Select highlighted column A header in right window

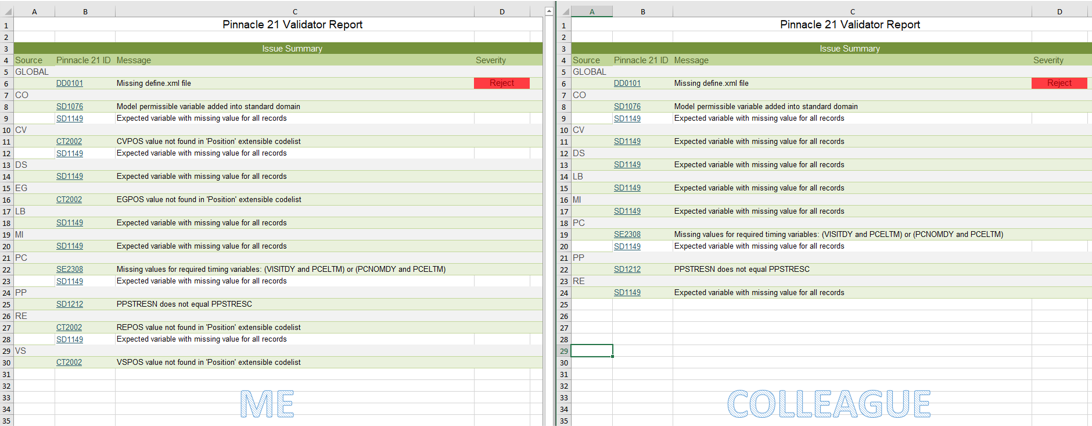coord(592,11)
